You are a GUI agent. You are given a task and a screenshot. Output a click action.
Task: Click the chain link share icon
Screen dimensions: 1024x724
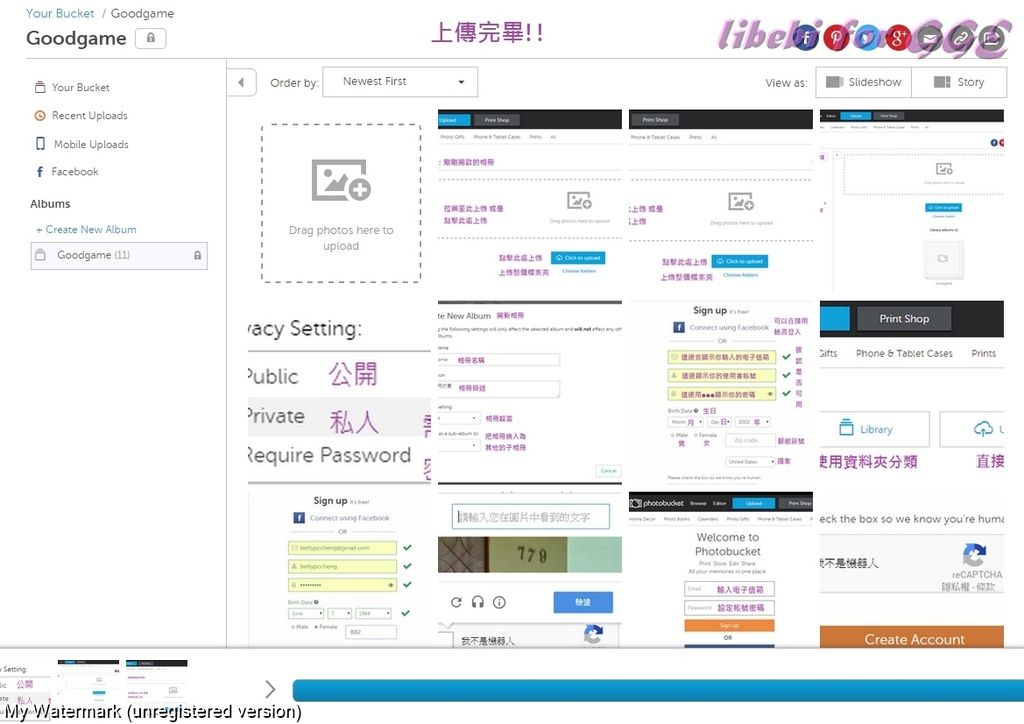pos(960,38)
